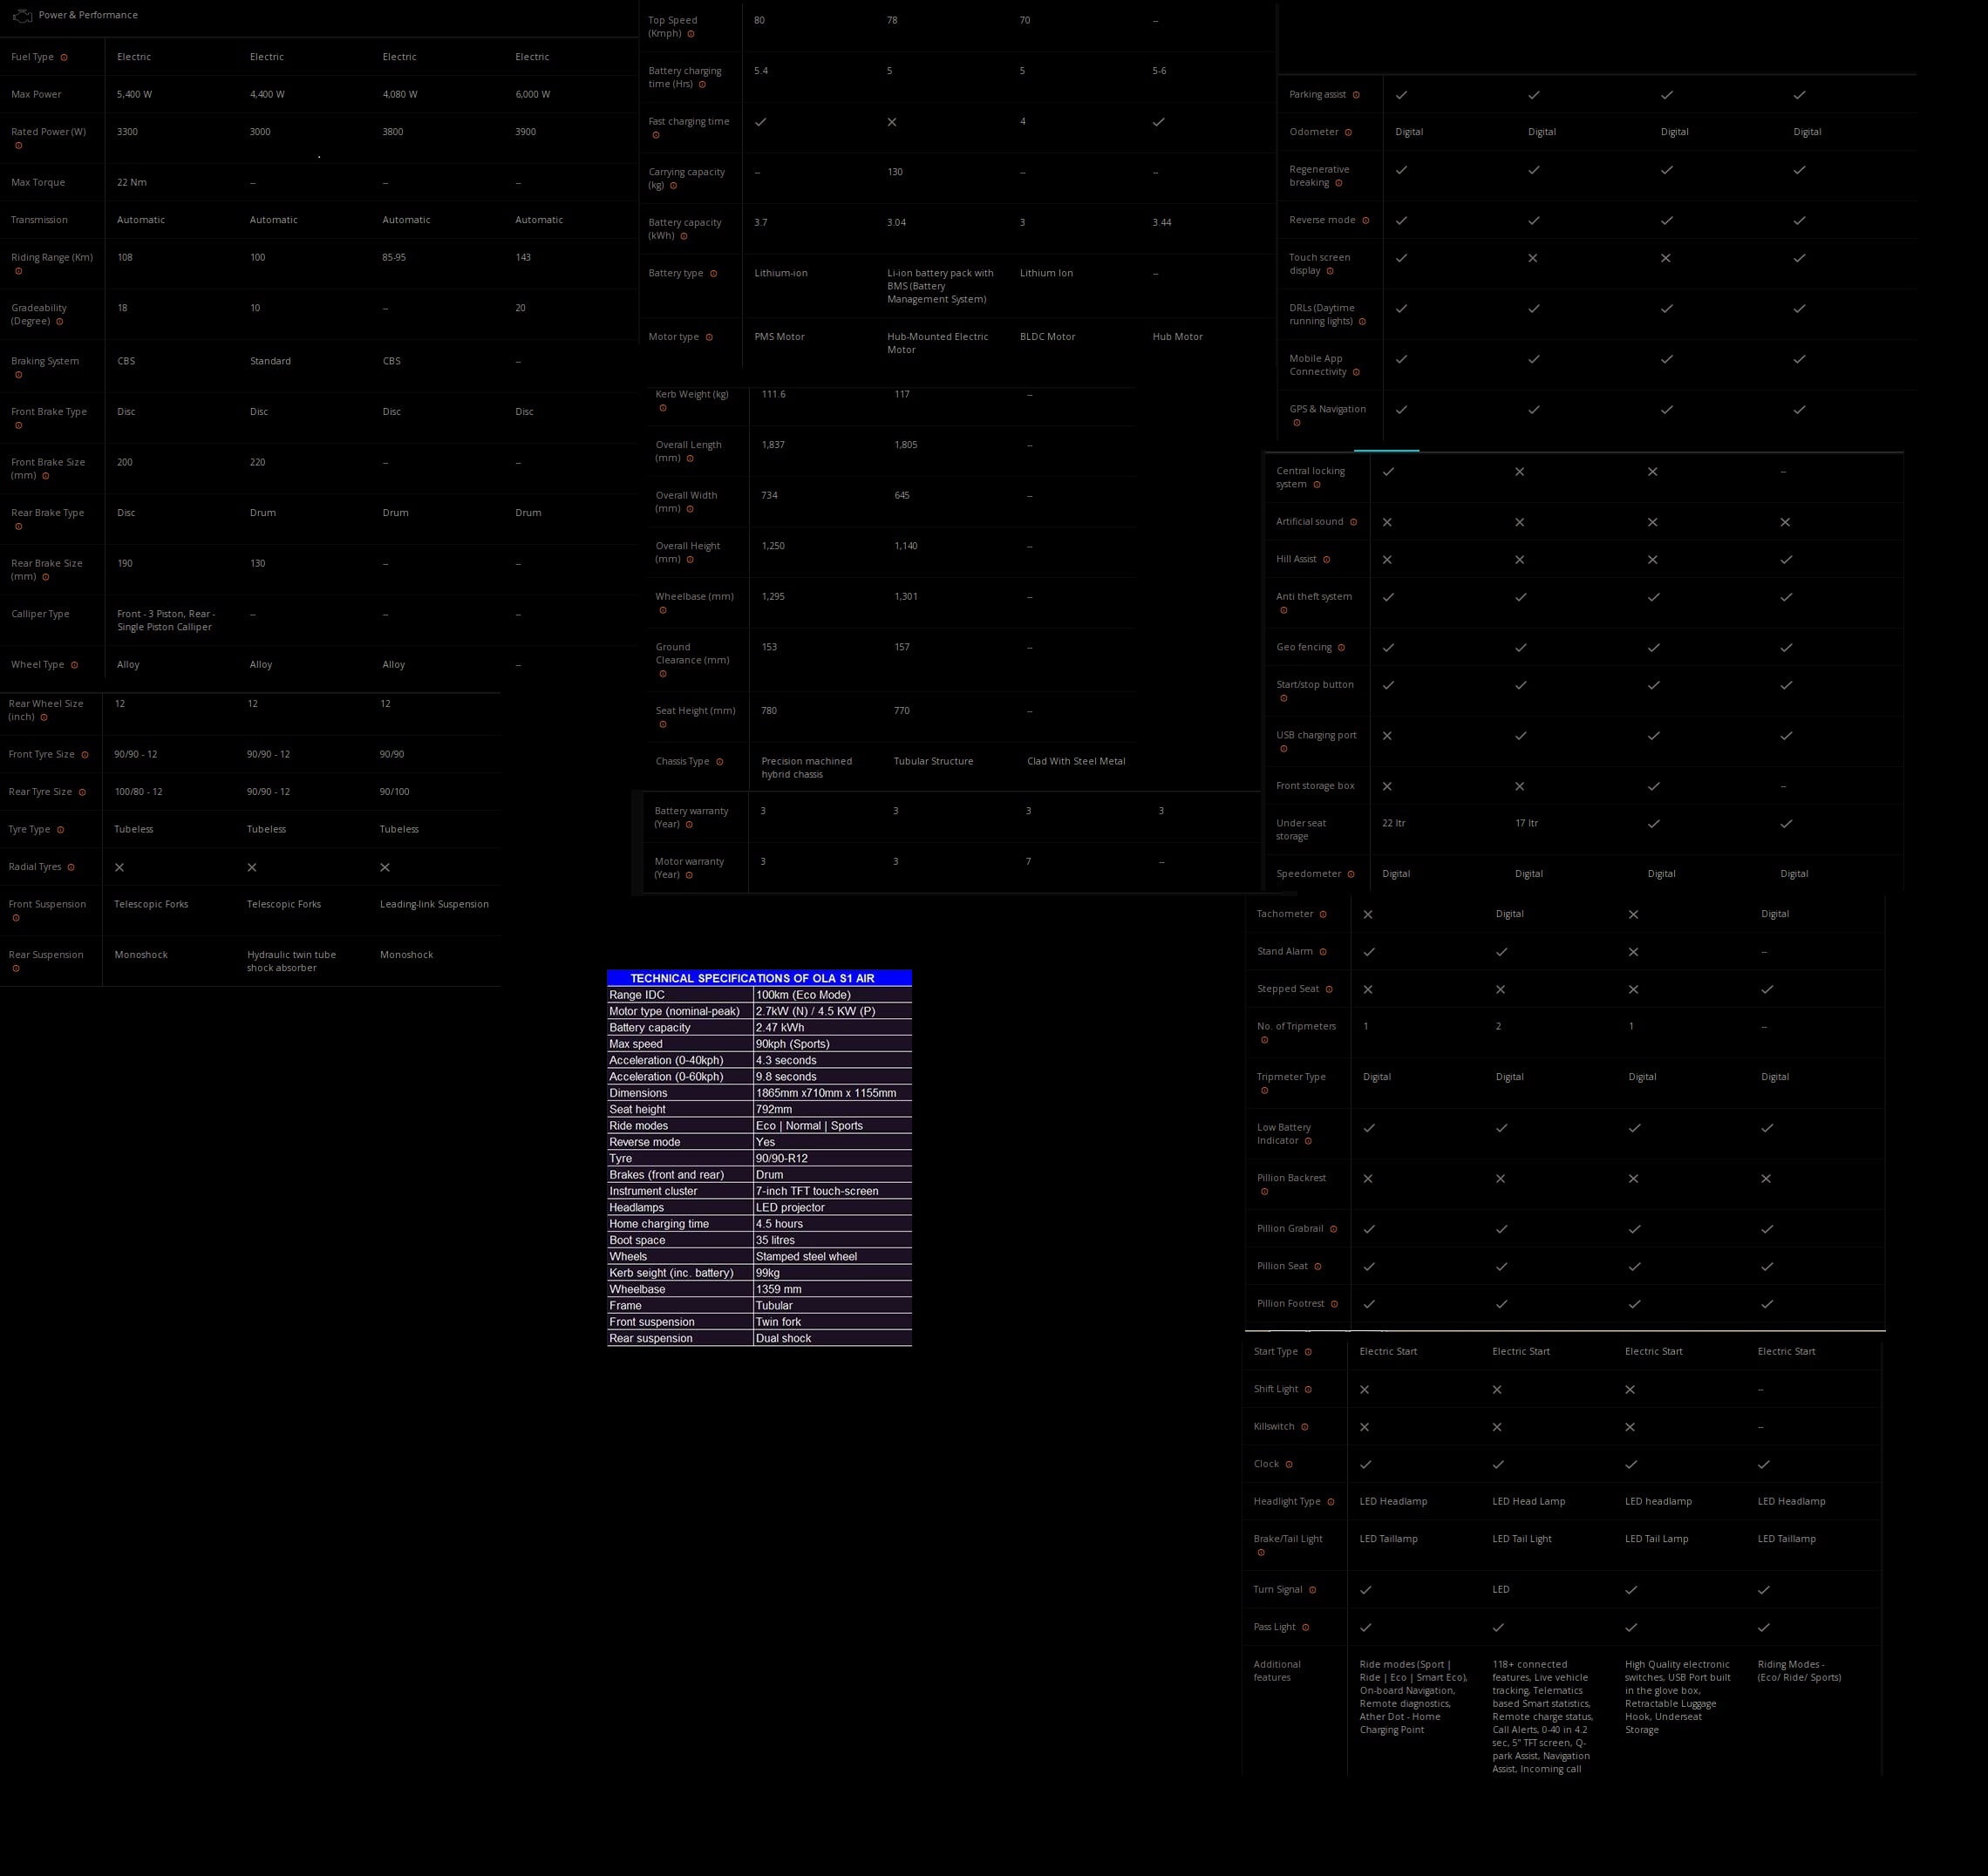Select 'Eco | Normal | Sports' ride modes
1988x1876 pixels.
[809, 1126]
